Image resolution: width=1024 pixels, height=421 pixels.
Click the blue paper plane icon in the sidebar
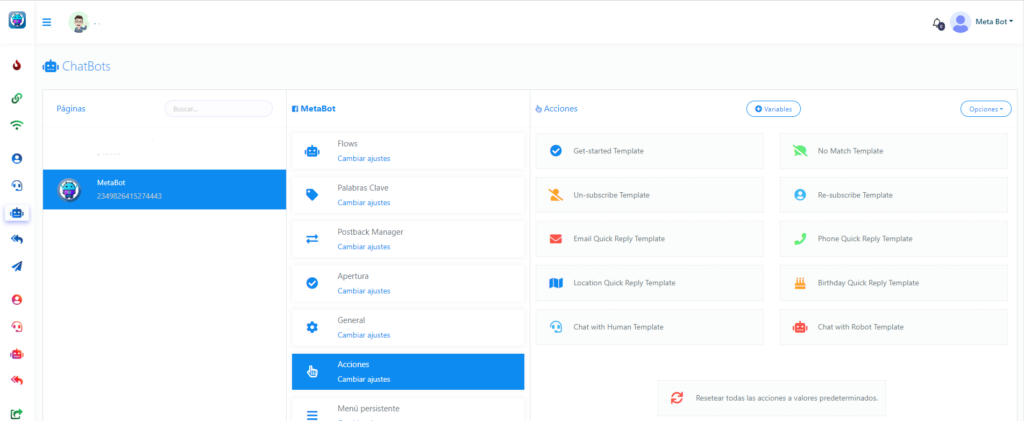tap(17, 266)
